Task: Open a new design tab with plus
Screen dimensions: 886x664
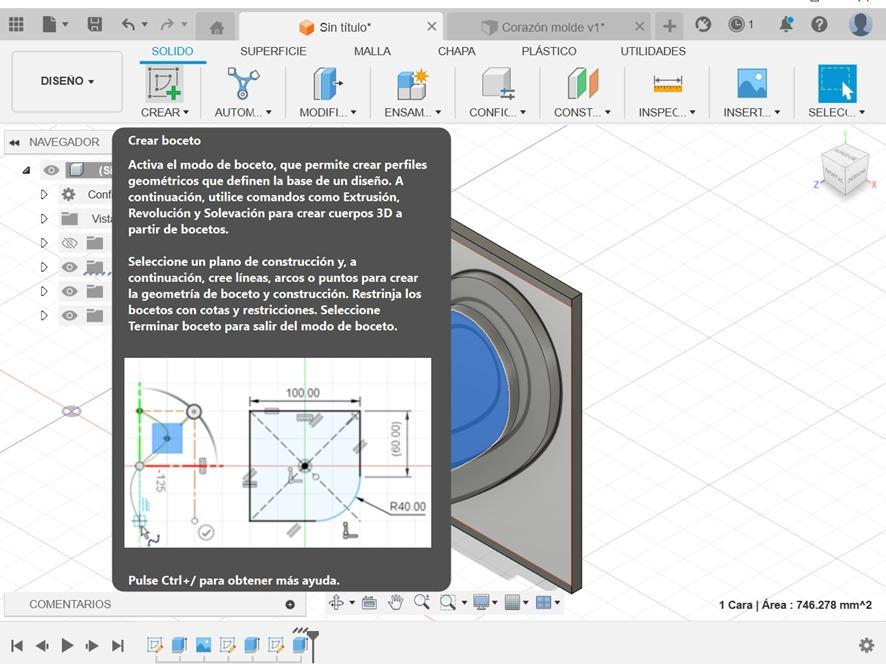Action: click(670, 26)
